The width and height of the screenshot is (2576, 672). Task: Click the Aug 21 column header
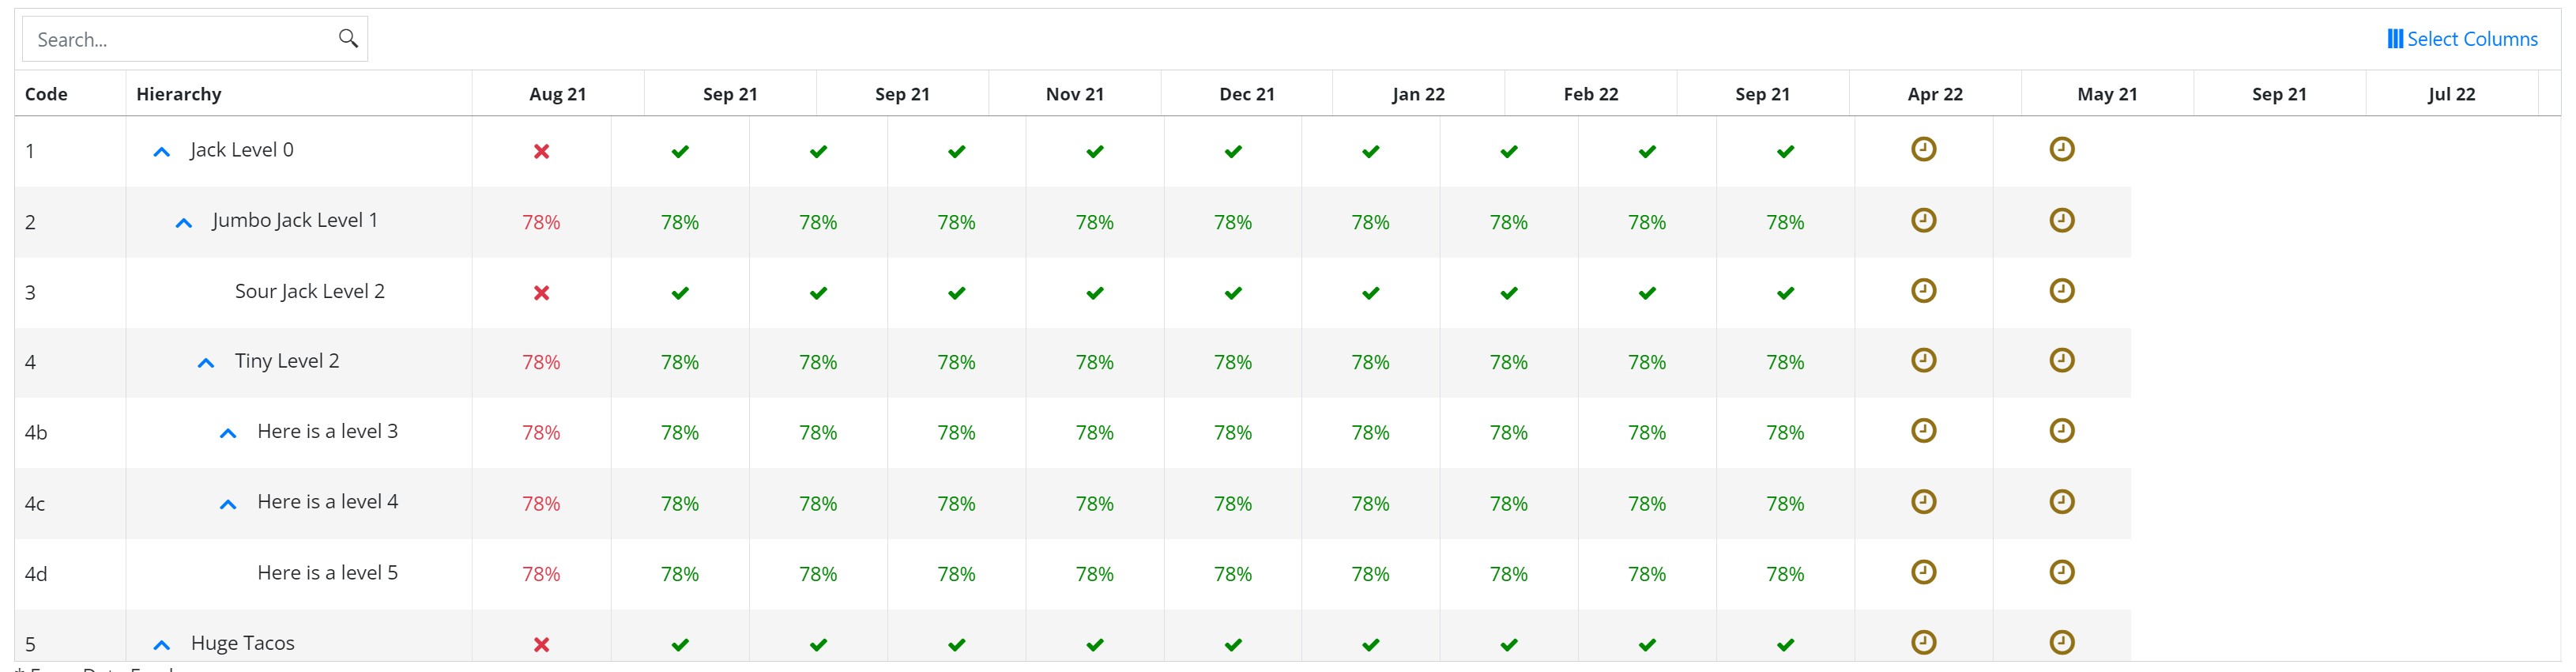coord(557,94)
